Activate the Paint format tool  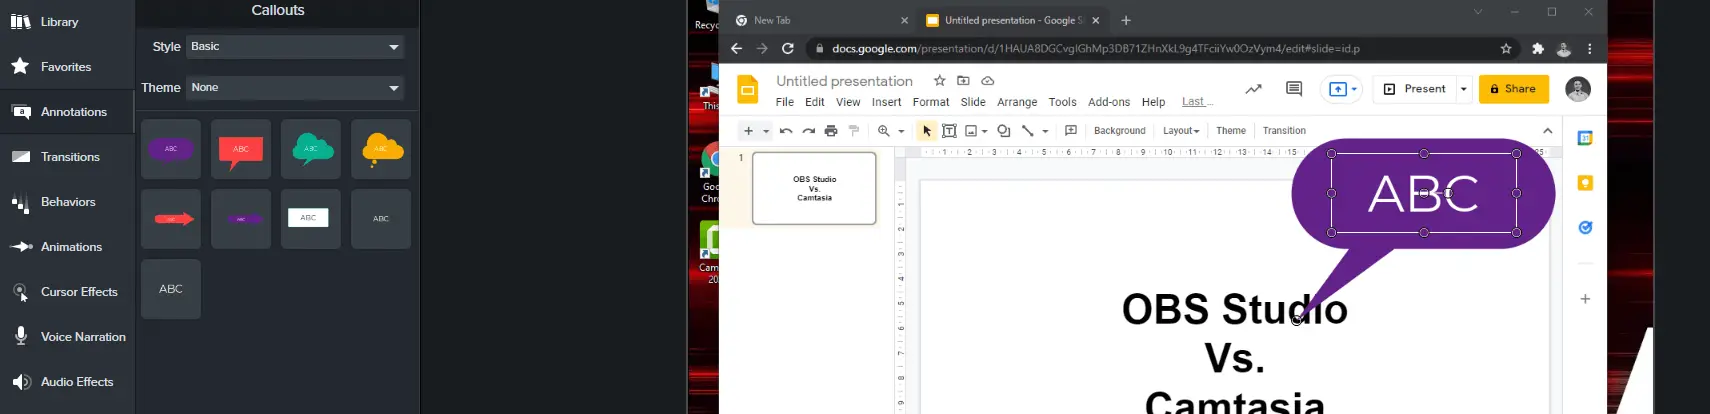click(x=854, y=131)
